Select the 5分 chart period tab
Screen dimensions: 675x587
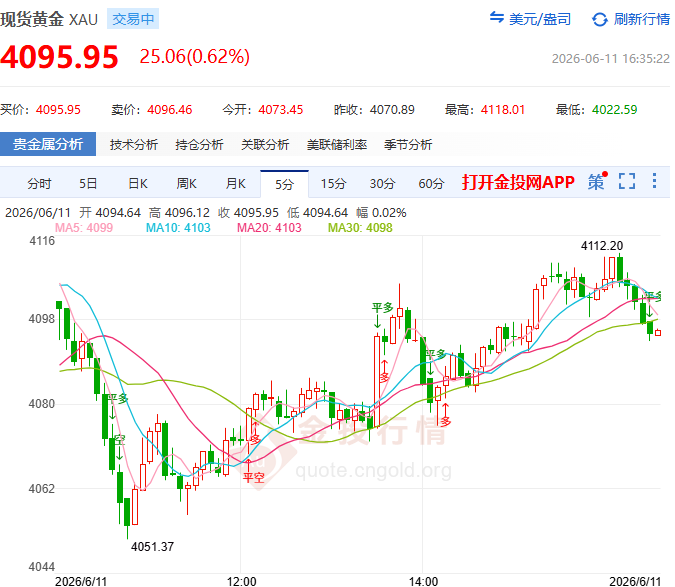pos(284,185)
